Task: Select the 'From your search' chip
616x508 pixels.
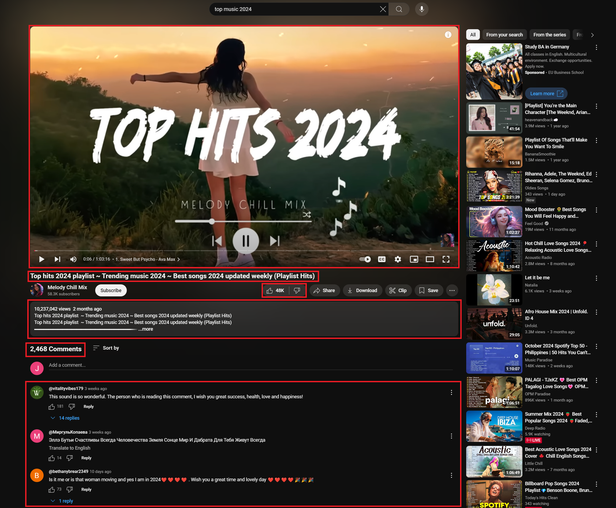Action: (504, 35)
